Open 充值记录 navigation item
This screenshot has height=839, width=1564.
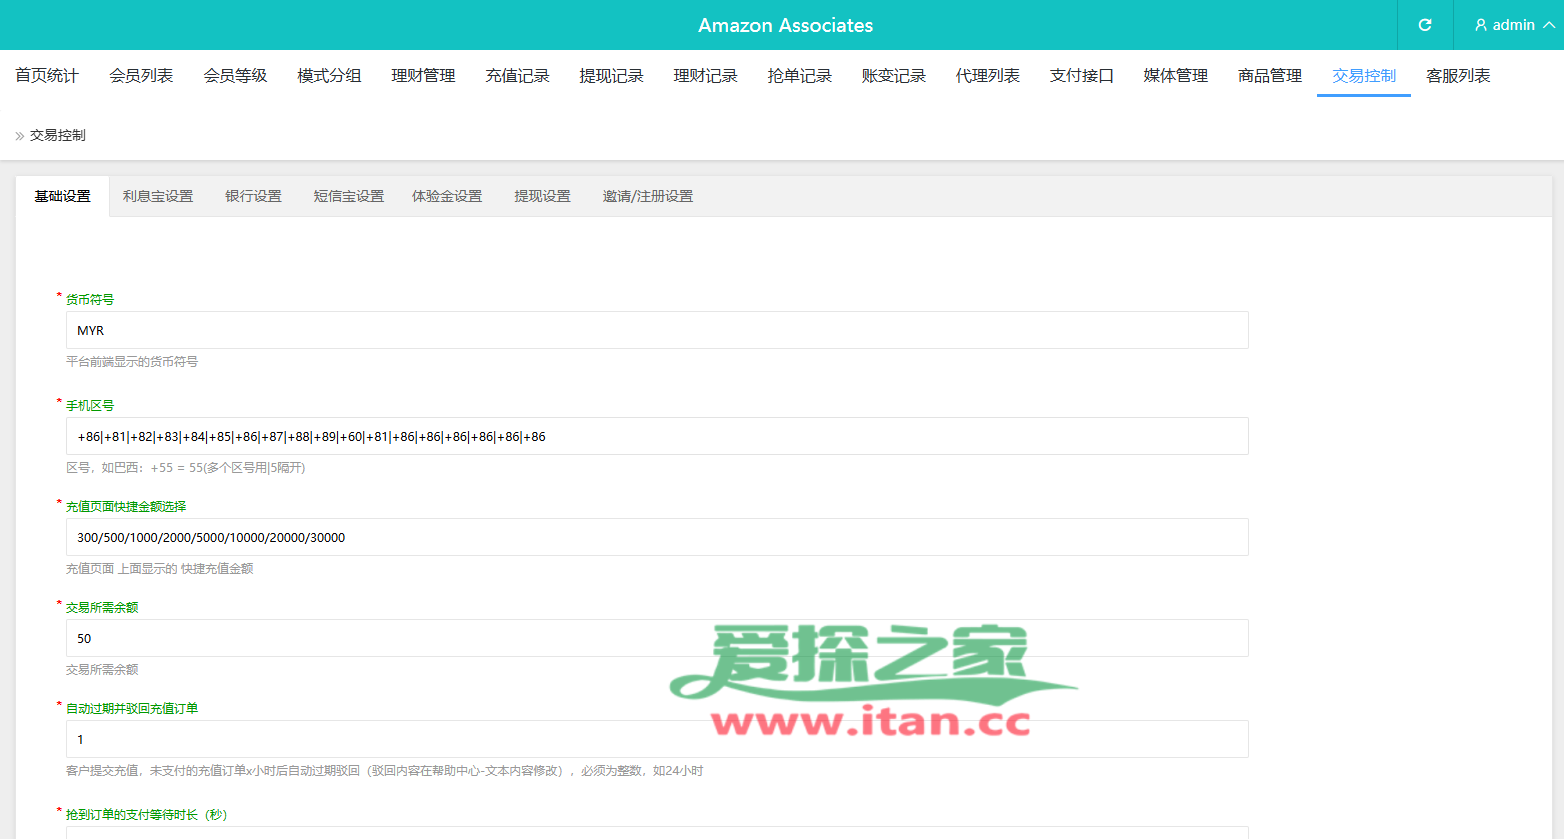click(x=517, y=76)
